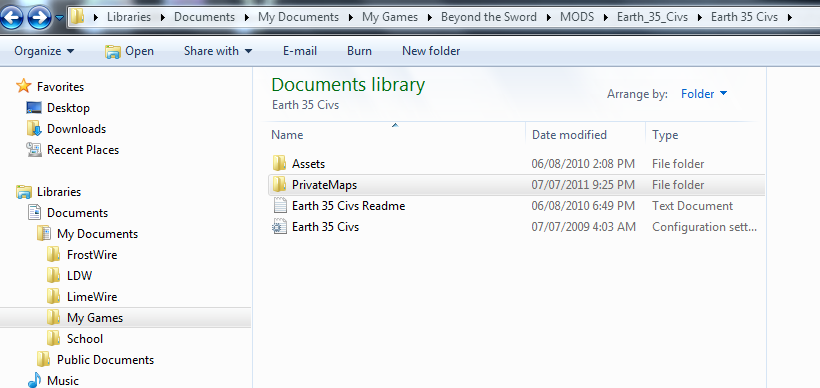Expand the arrow after Beyond the Sword
Image resolution: width=820 pixels, height=388 pixels.
tap(548, 17)
